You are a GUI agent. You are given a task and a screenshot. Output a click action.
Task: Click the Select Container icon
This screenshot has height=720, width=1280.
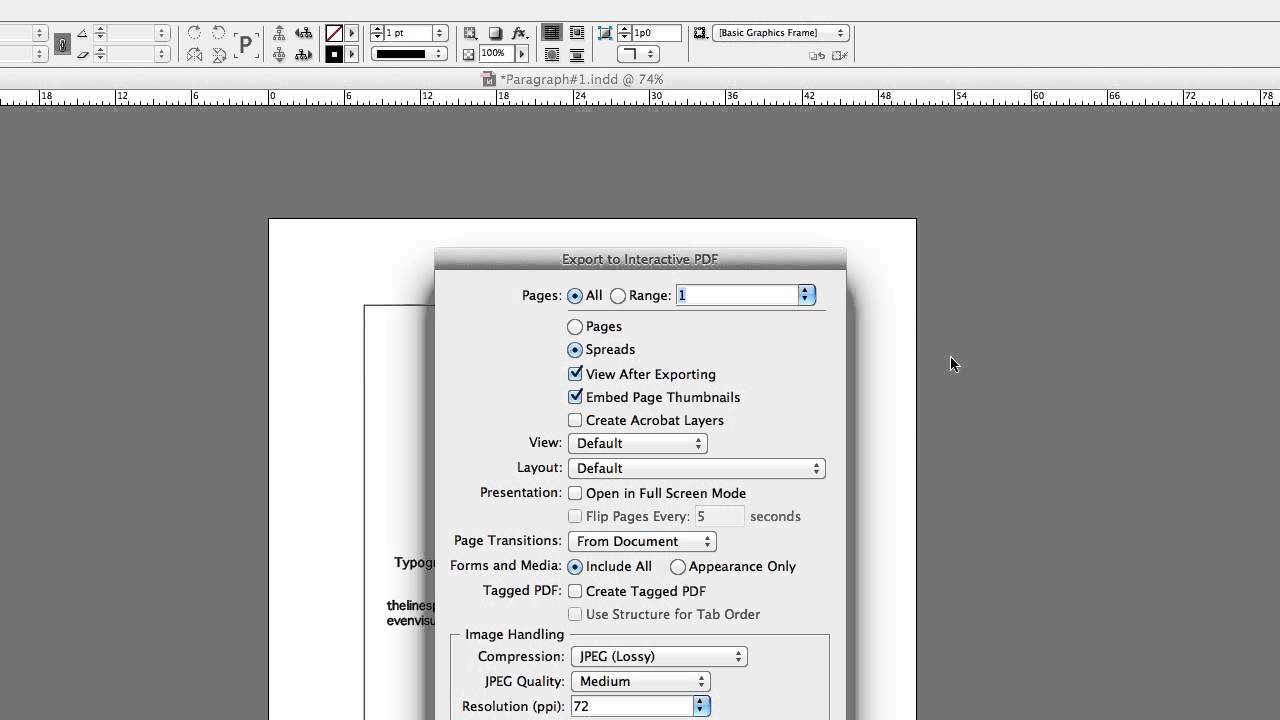tap(279, 33)
